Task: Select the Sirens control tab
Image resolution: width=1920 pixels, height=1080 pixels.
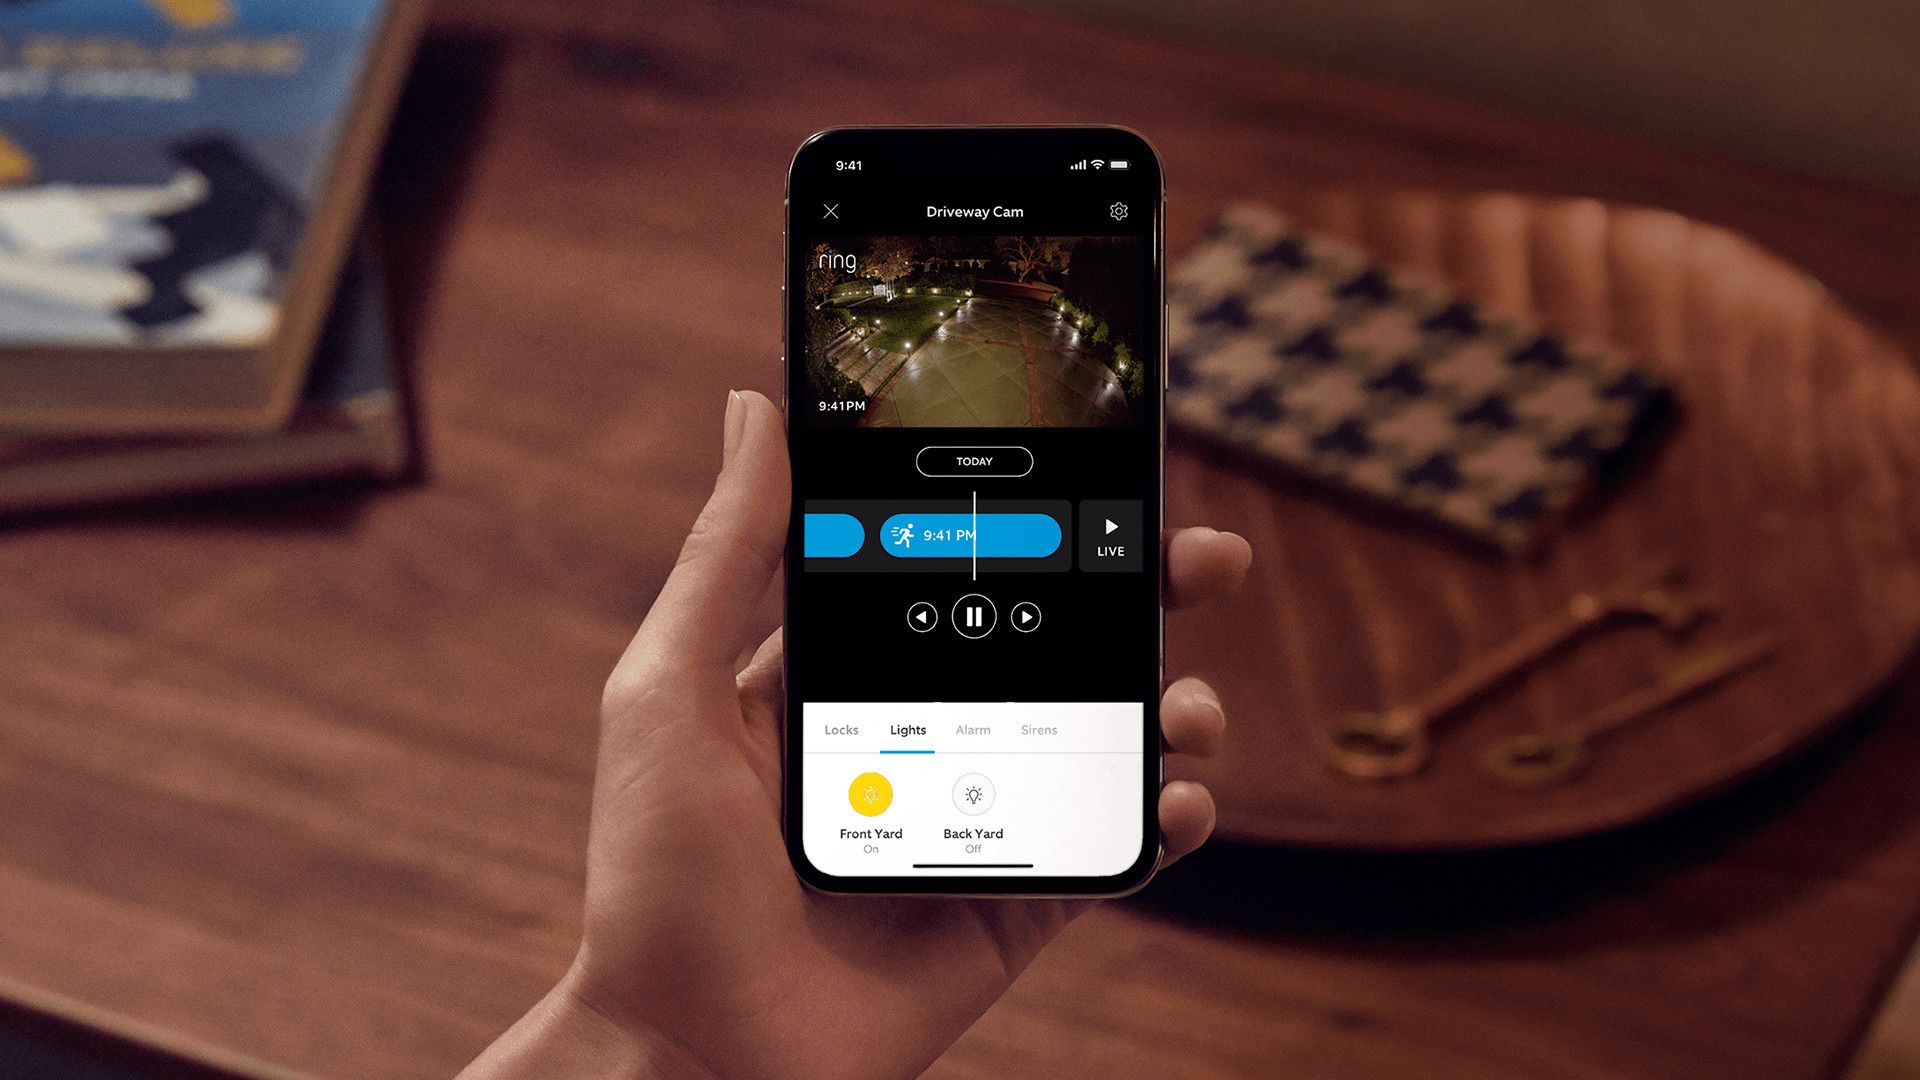Action: [1040, 729]
